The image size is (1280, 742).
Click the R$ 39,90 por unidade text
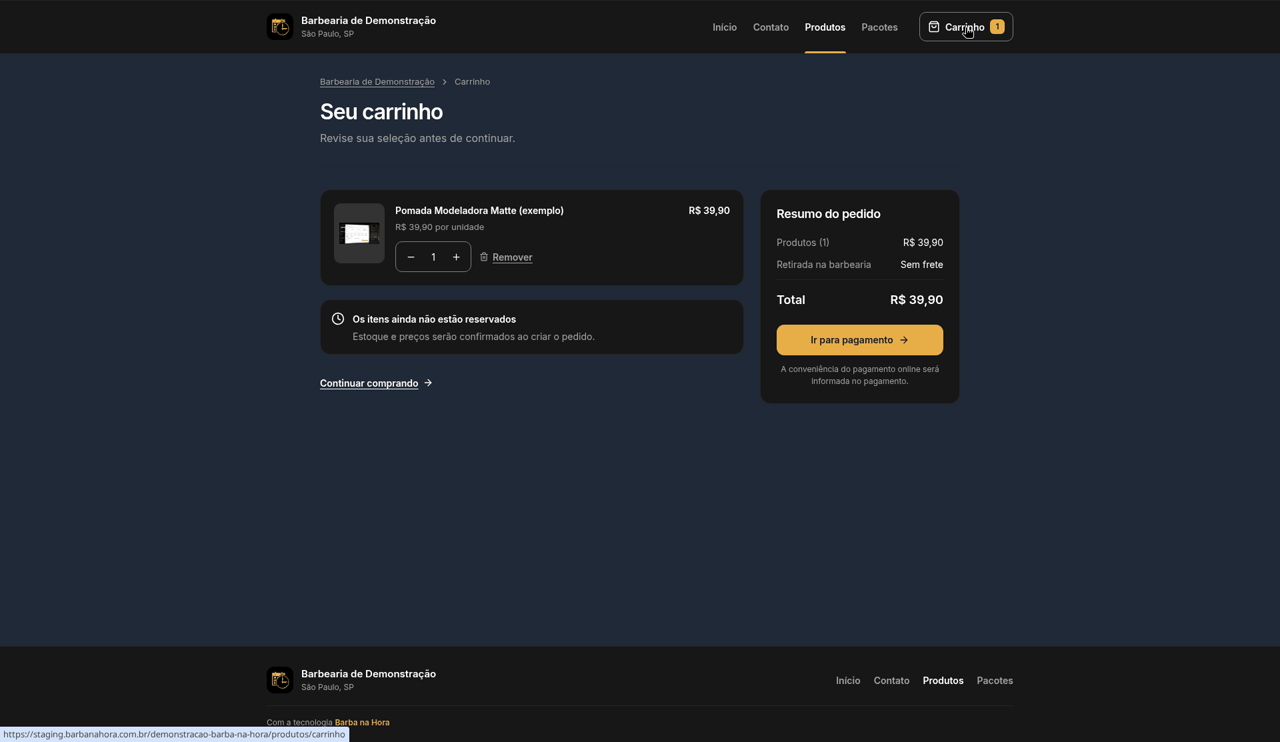[439, 227]
